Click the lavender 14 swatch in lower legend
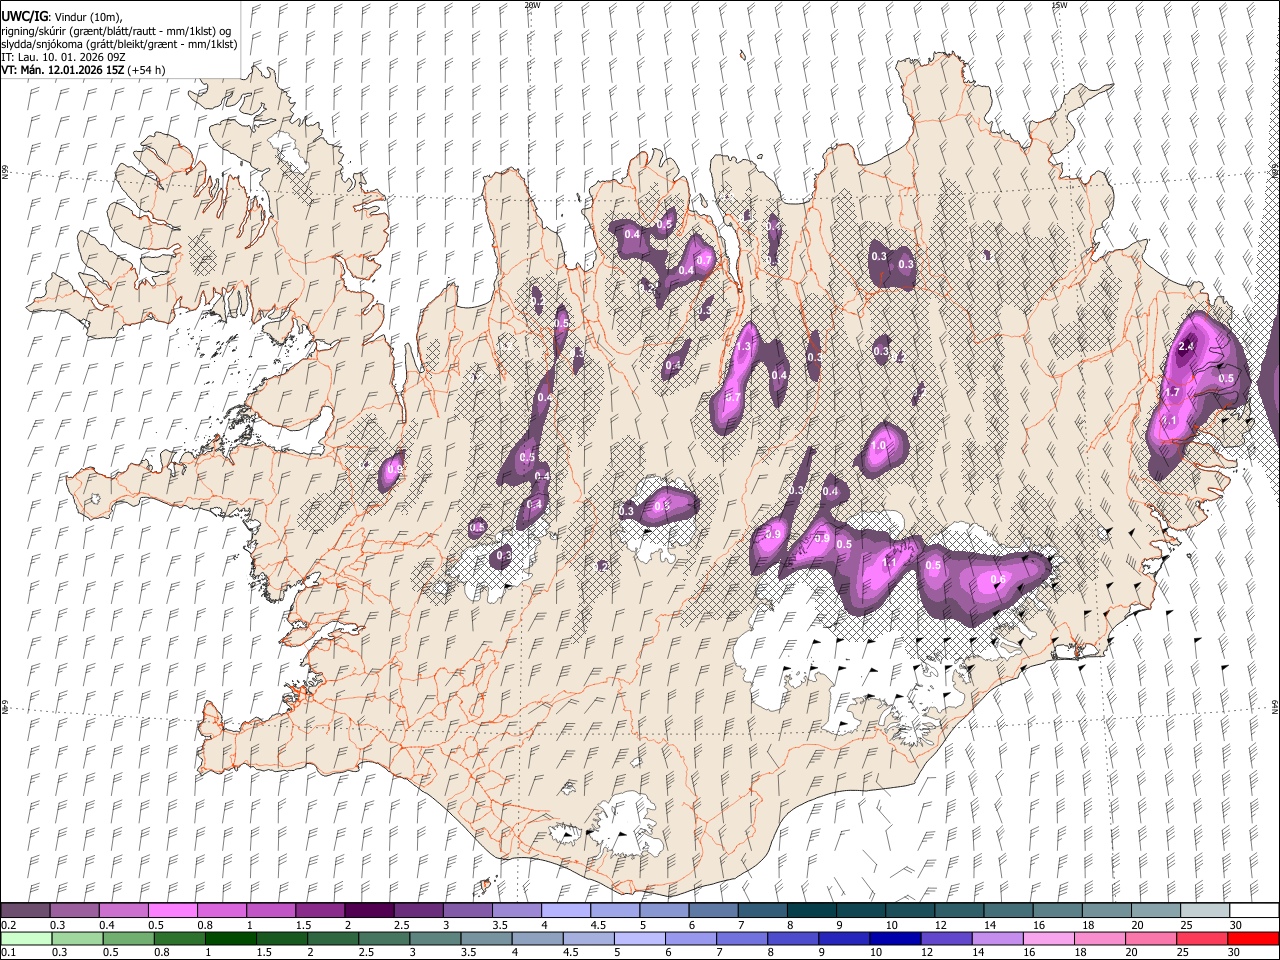Viewport: 1280px width, 960px height. 999,938
